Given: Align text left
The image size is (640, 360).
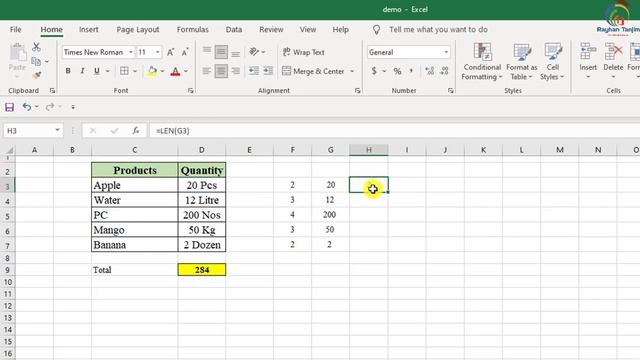Looking at the screenshot, I should [x=207, y=71].
